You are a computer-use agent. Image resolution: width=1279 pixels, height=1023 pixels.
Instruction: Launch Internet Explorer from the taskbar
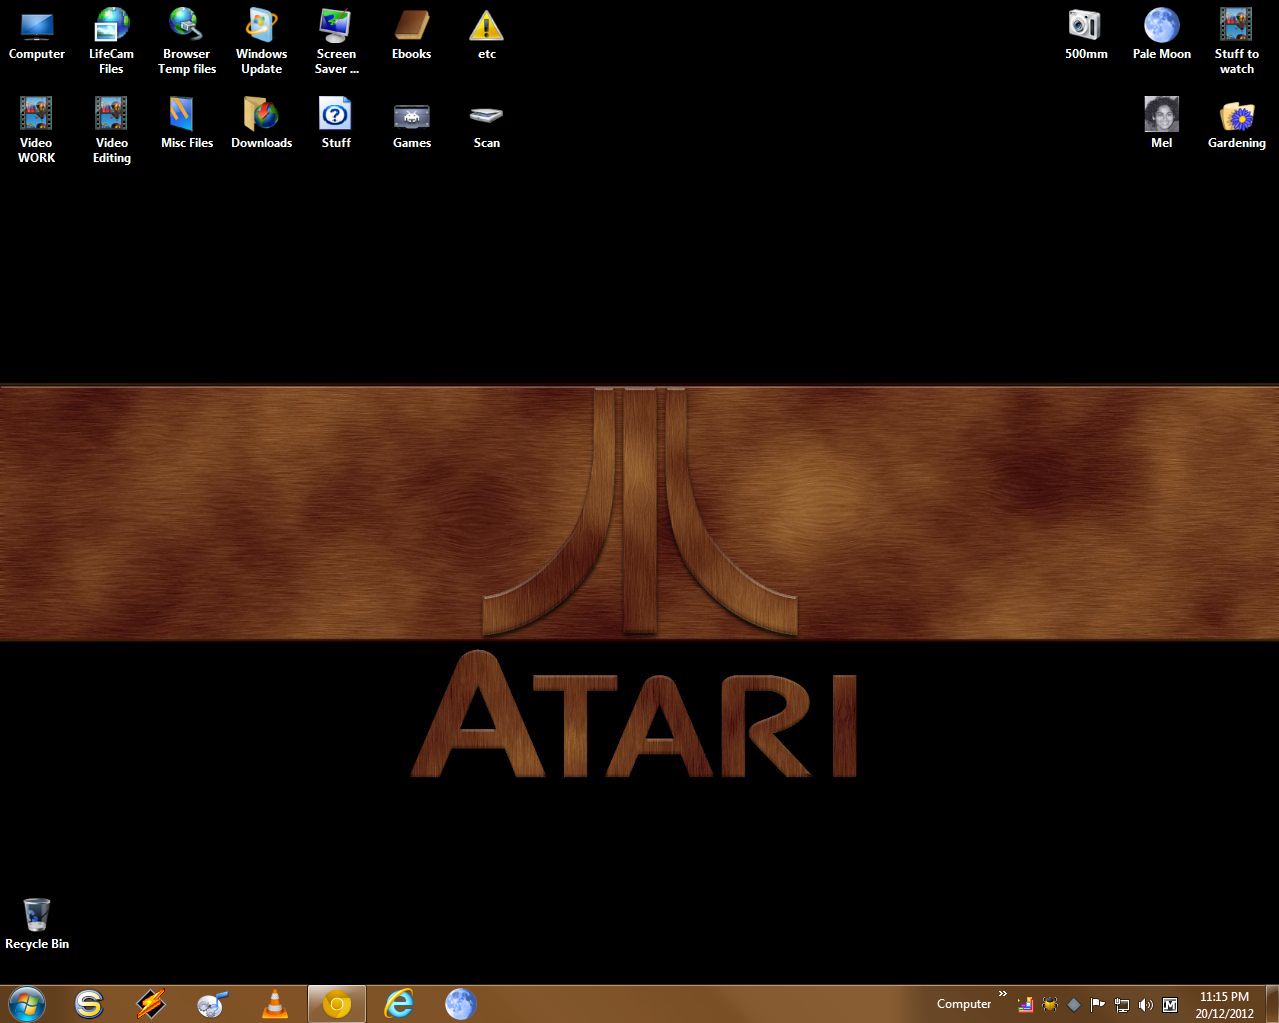point(399,1004)
